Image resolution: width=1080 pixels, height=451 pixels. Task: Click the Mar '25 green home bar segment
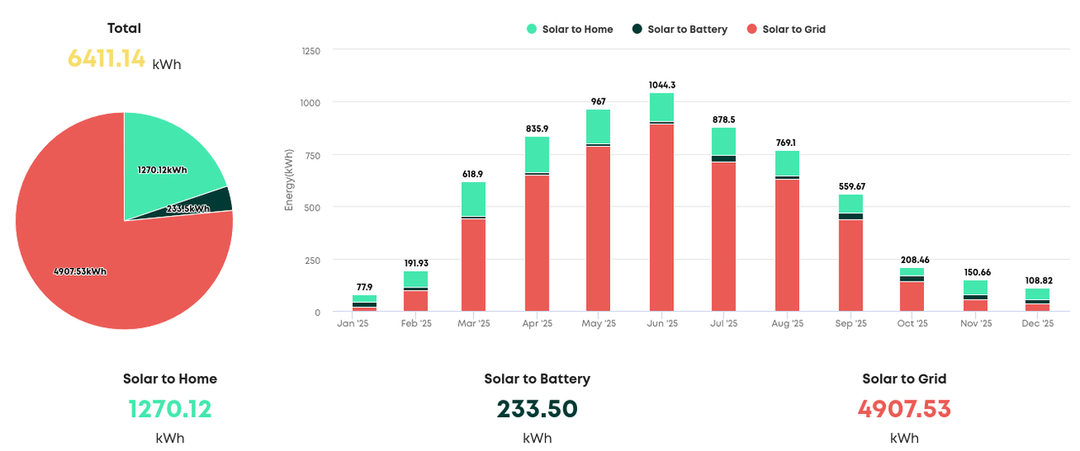[473, 198]
